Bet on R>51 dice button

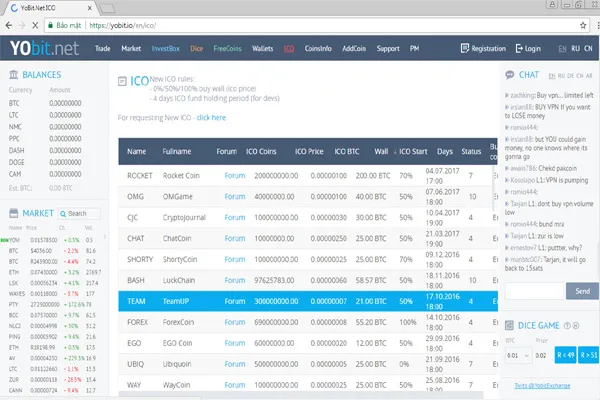point(589,356)
